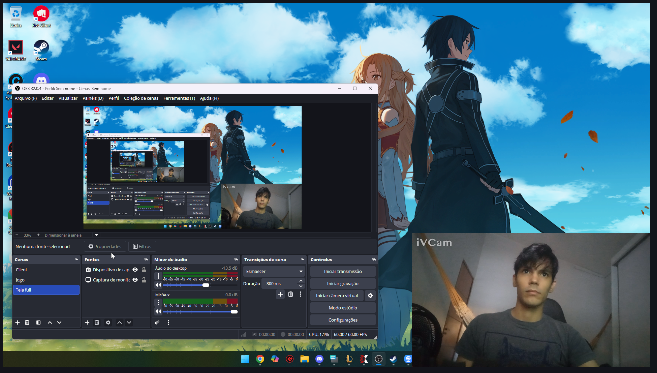Open the Riot Client desktop shortcut

(x=41, y=16)
